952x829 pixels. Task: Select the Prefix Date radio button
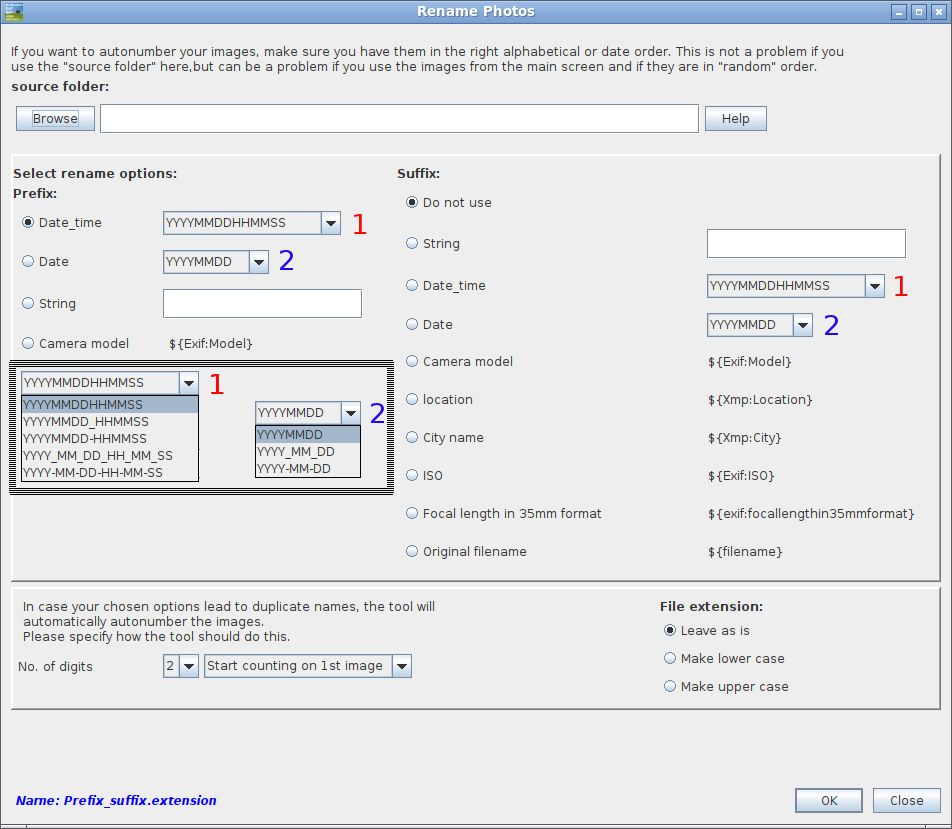coord(28,261)
